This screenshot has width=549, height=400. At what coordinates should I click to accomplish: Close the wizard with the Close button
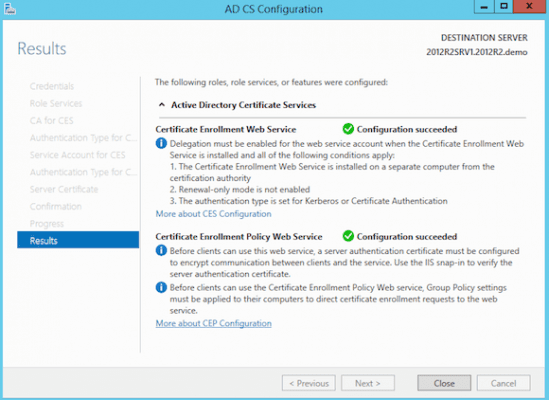(x=444, y=383)
